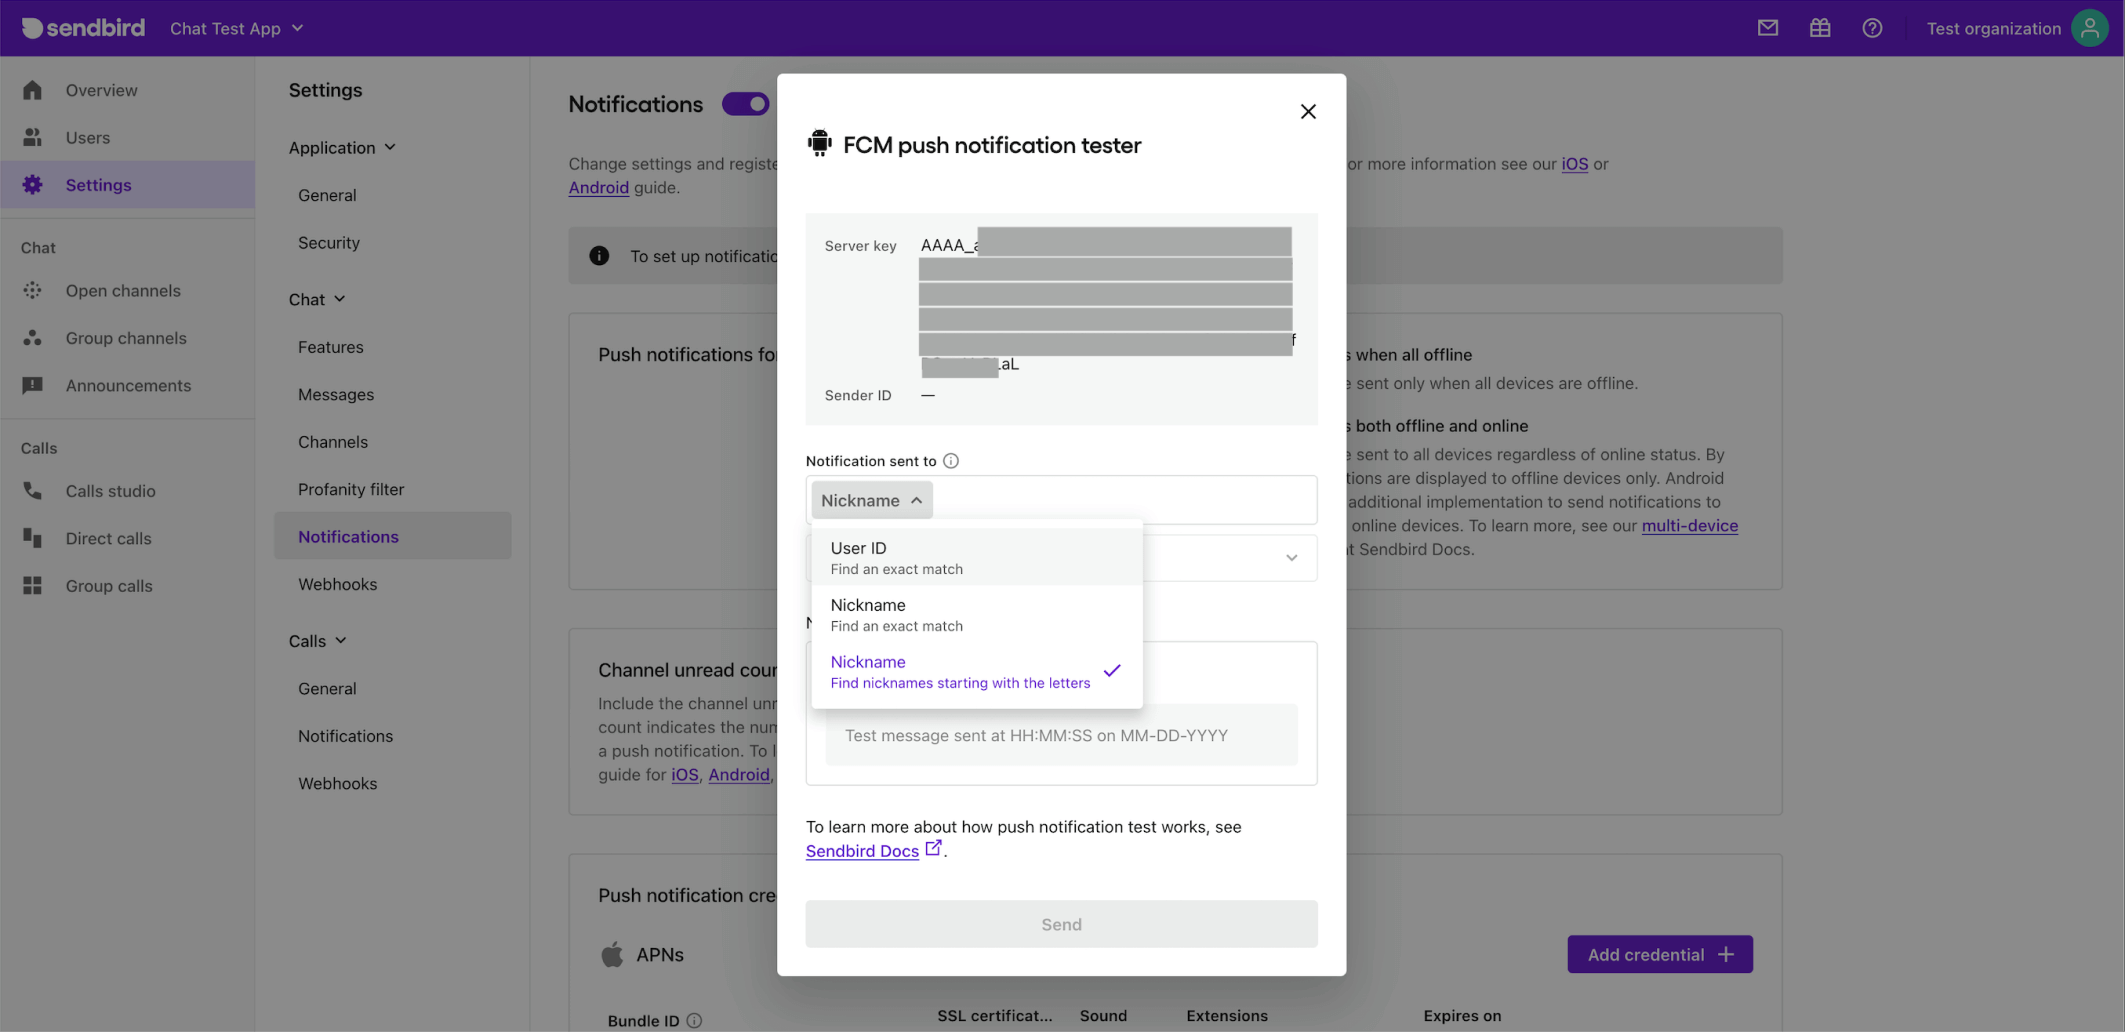
Task: Open the iOS guide link at top
Action: click(x=1575, y=164)
